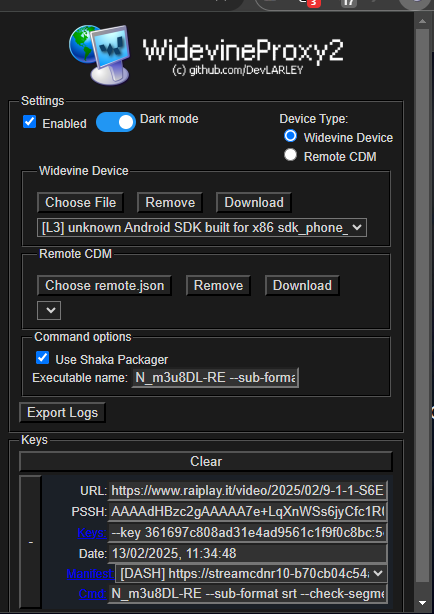The width and height of the screenshot is (434, 614).
Task: Click Choose File for Widevine Device
Action: point(80,202)
